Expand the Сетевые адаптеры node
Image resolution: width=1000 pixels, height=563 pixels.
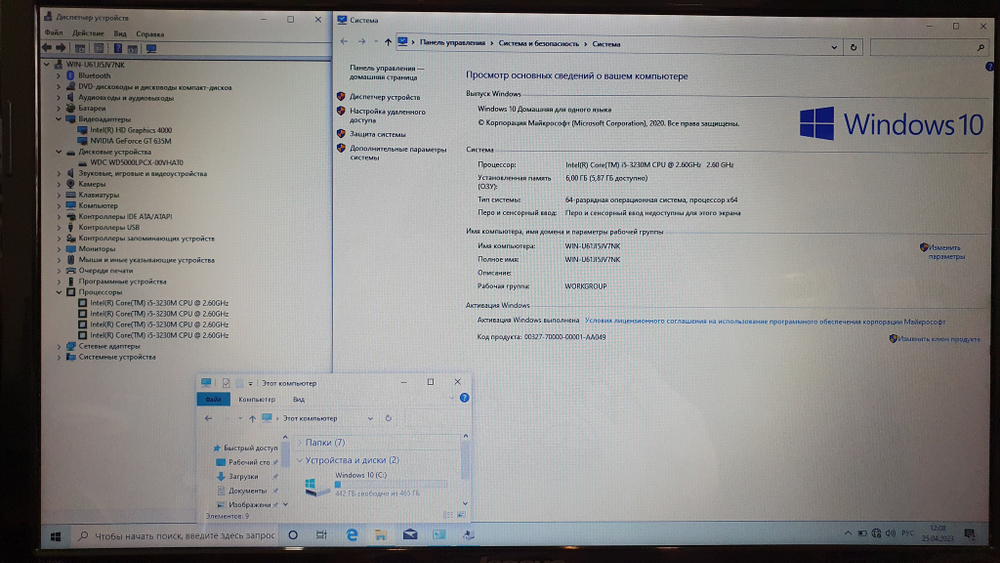tap(59, 346)
